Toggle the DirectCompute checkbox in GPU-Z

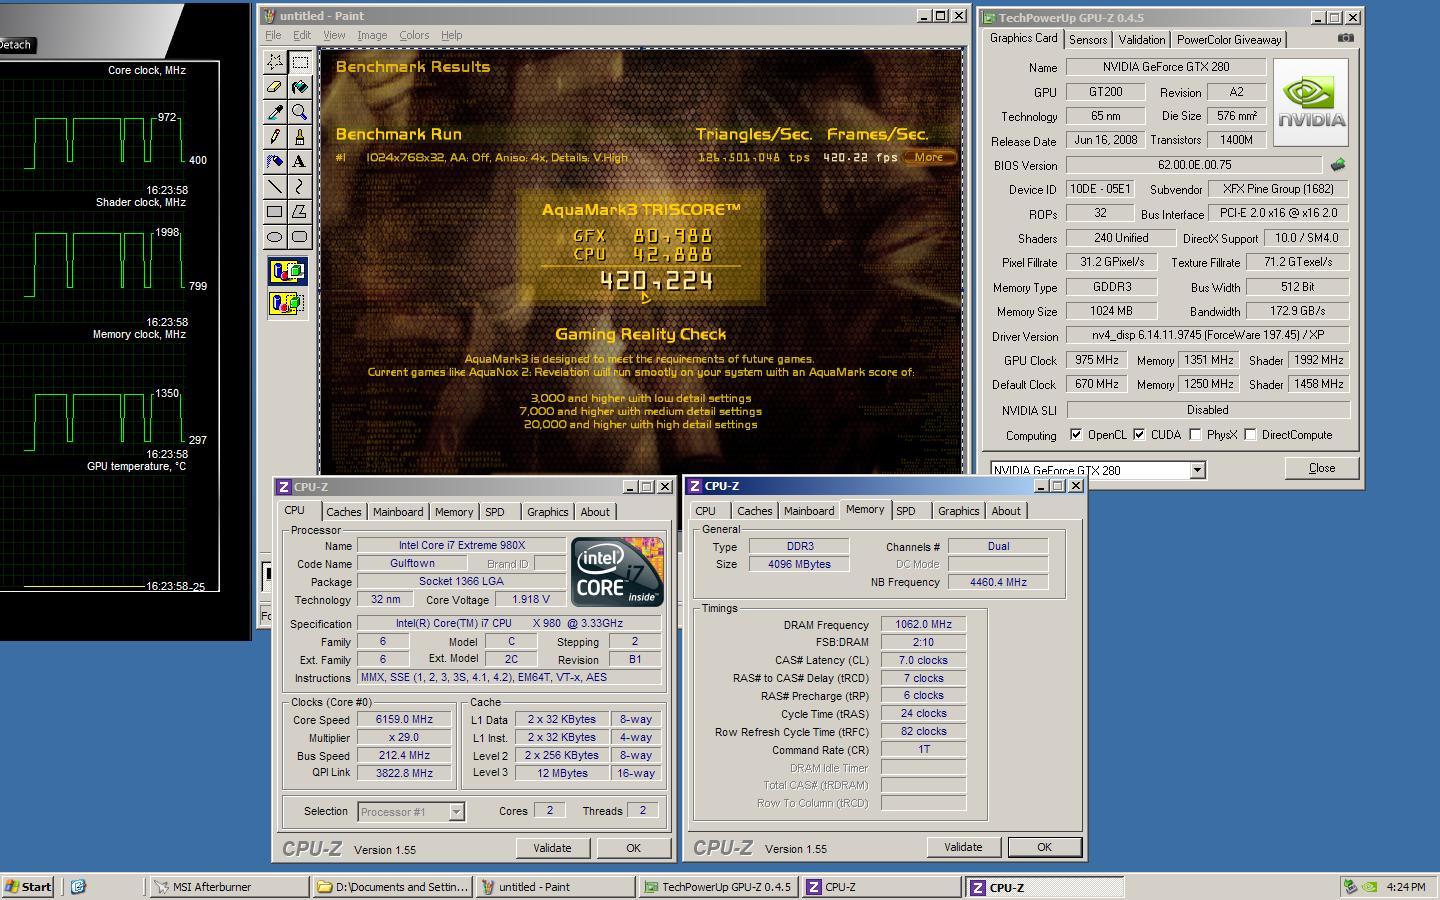click(1250, 435)
